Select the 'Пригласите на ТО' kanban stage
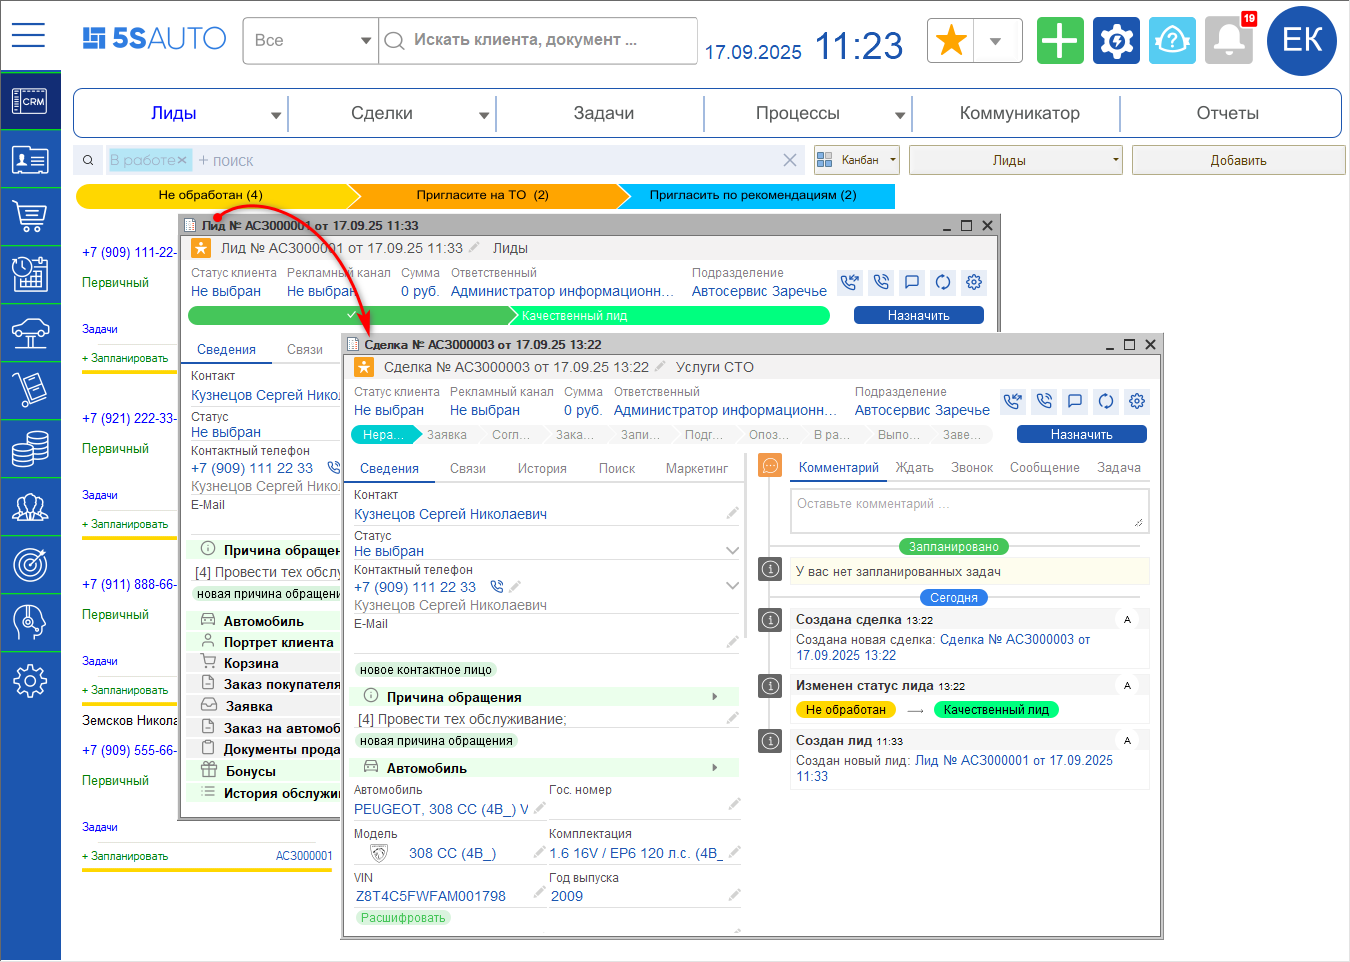1350x962 pixels. [x=482, y=195]
